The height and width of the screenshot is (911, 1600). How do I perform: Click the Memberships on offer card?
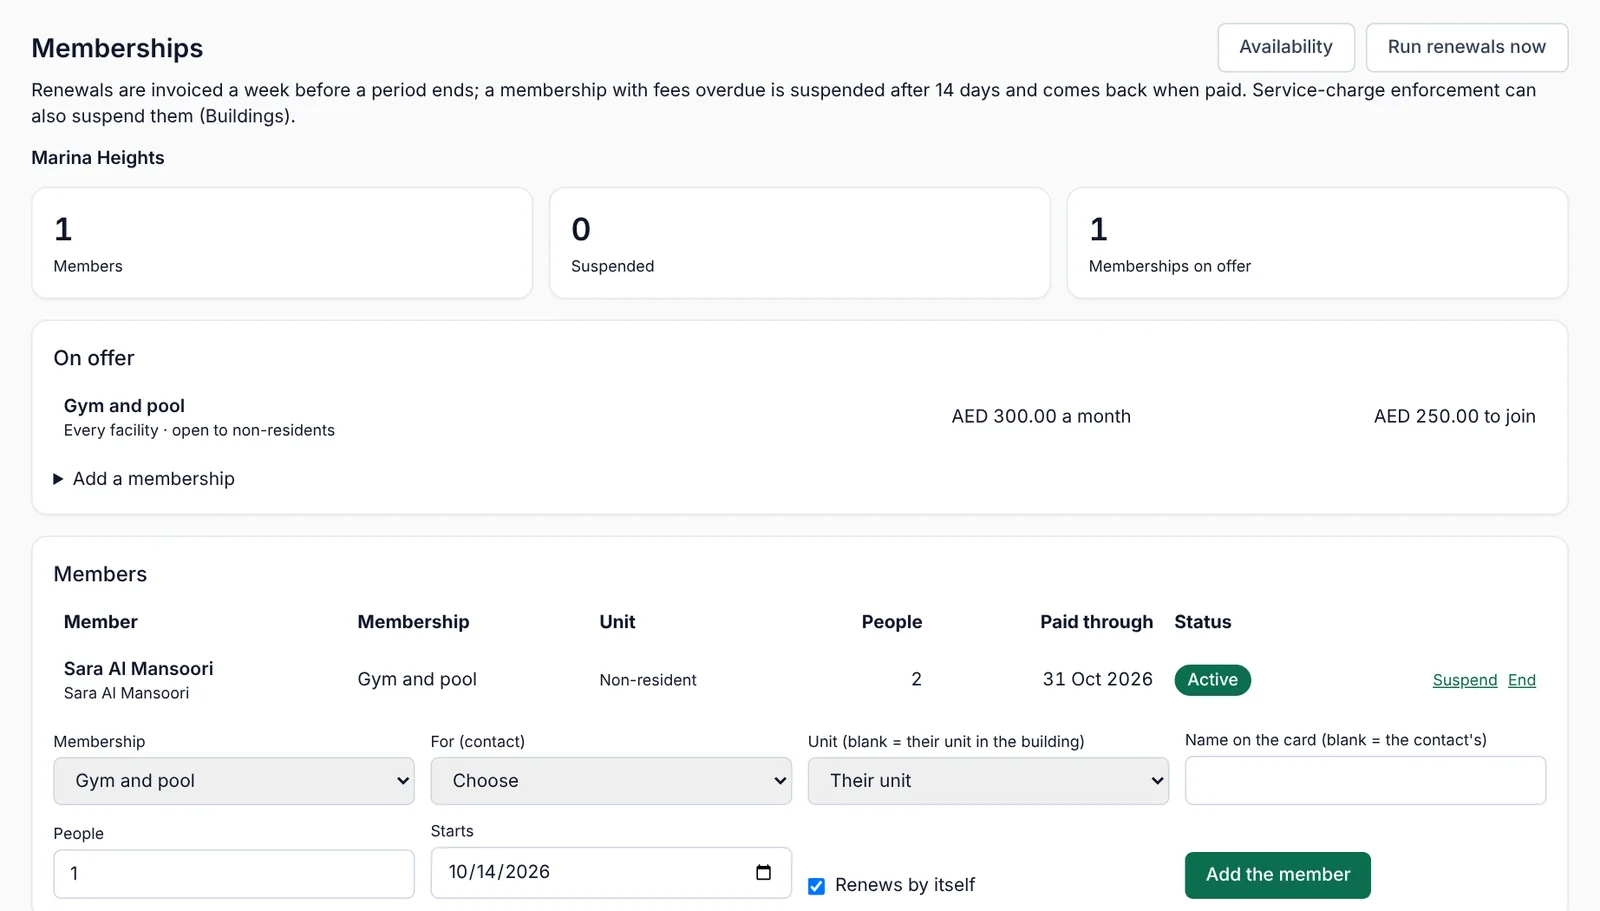point(1317,243)
